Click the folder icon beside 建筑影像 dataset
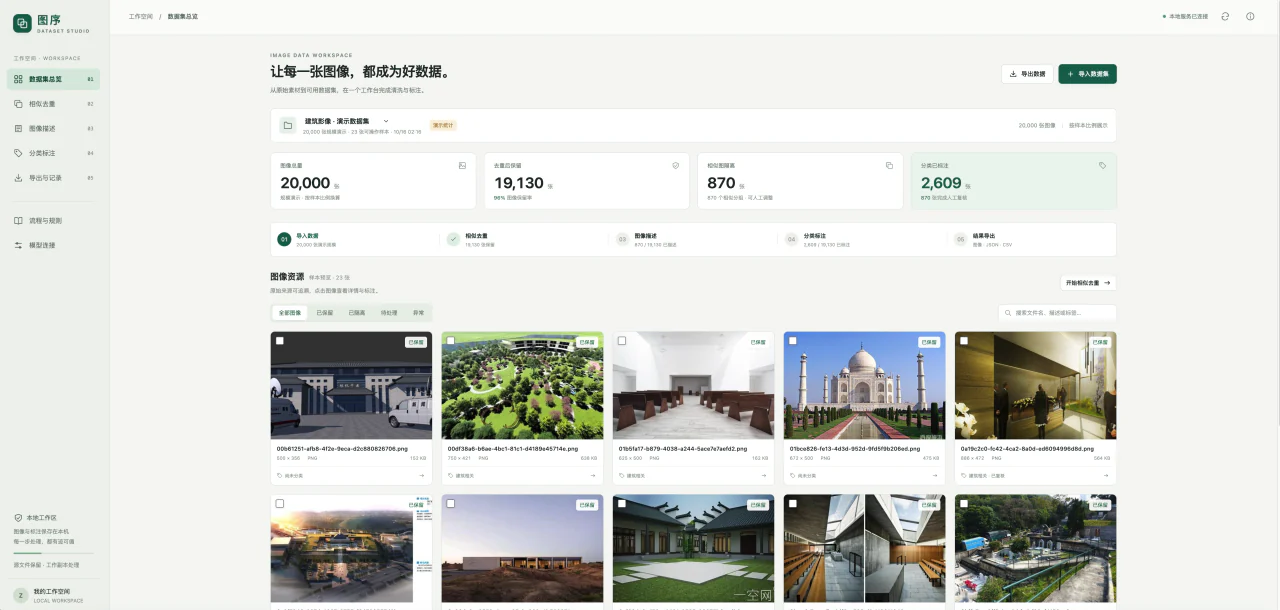 [287, 126]
